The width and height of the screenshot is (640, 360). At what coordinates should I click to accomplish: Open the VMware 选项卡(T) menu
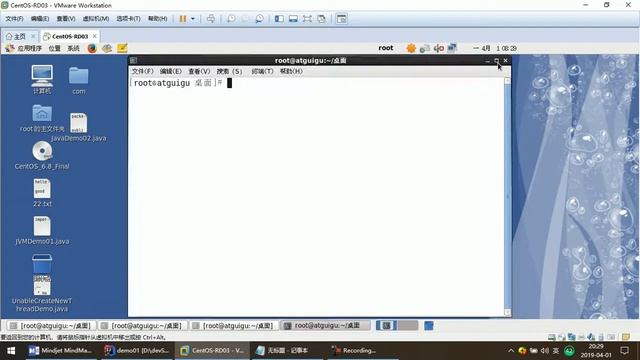[x=128, y=19]
